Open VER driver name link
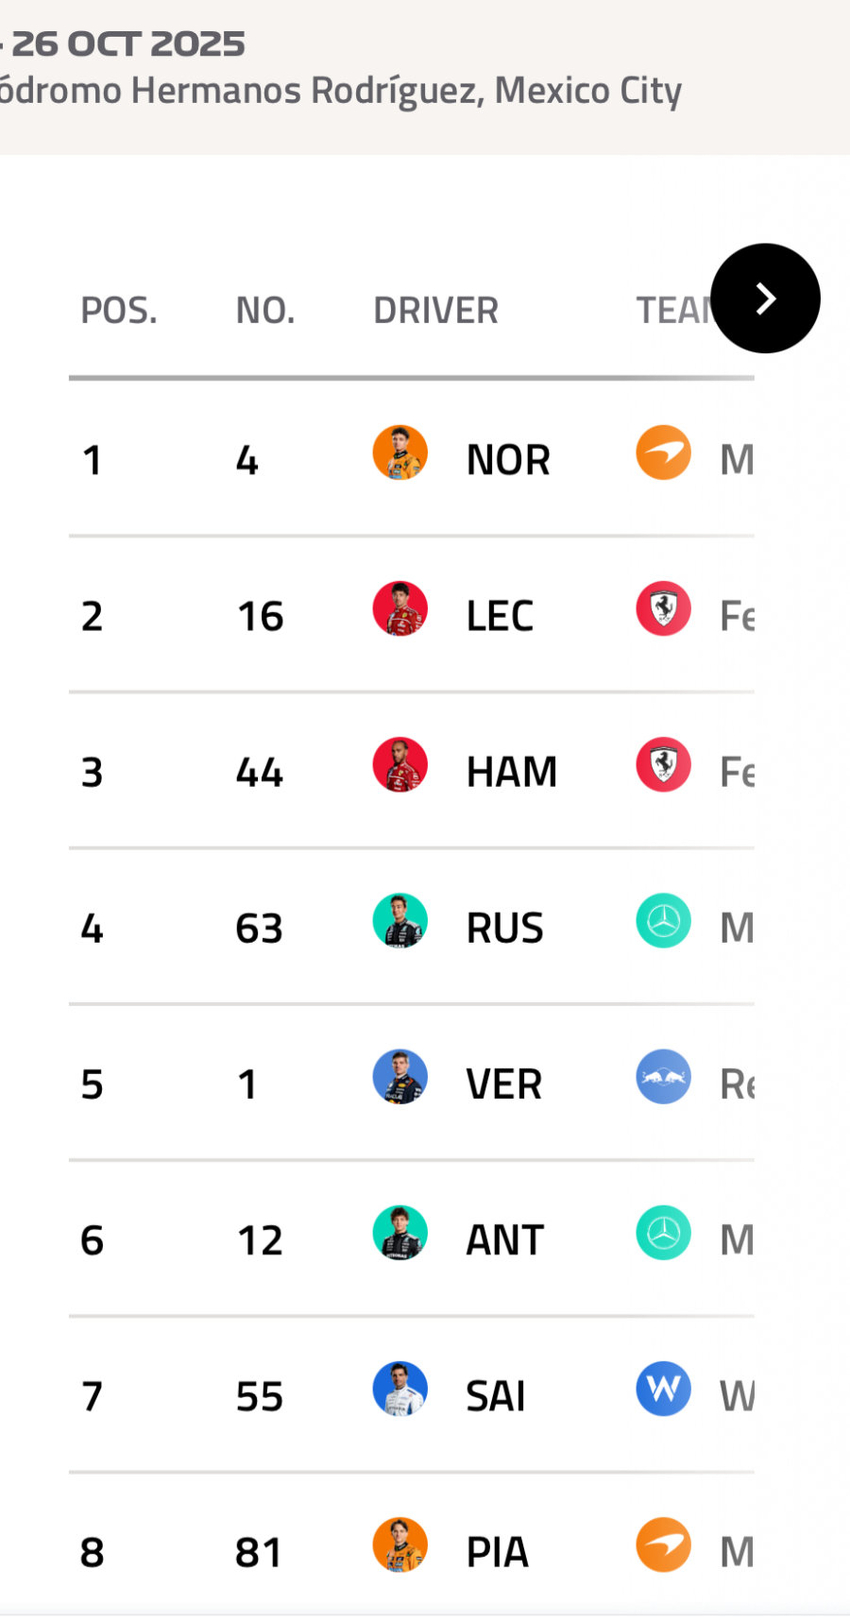The height and width of the screenshot is (1622, 850). coord(504,1084)
